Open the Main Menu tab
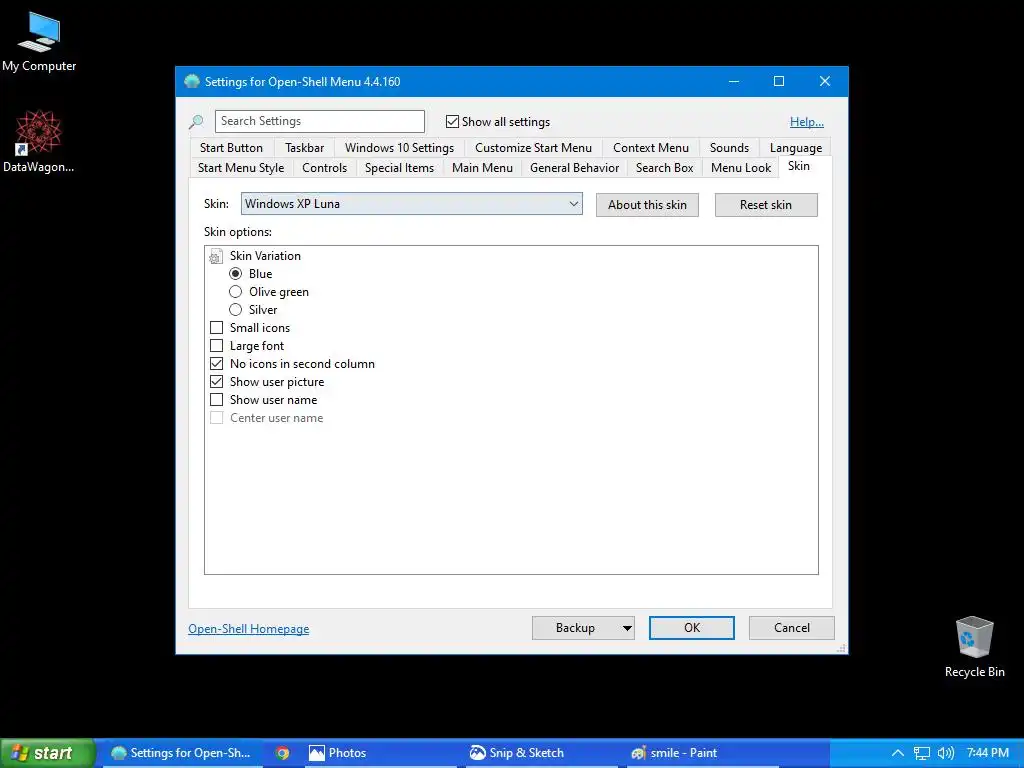Viewport: 1024px width, 768px height. 483,168
